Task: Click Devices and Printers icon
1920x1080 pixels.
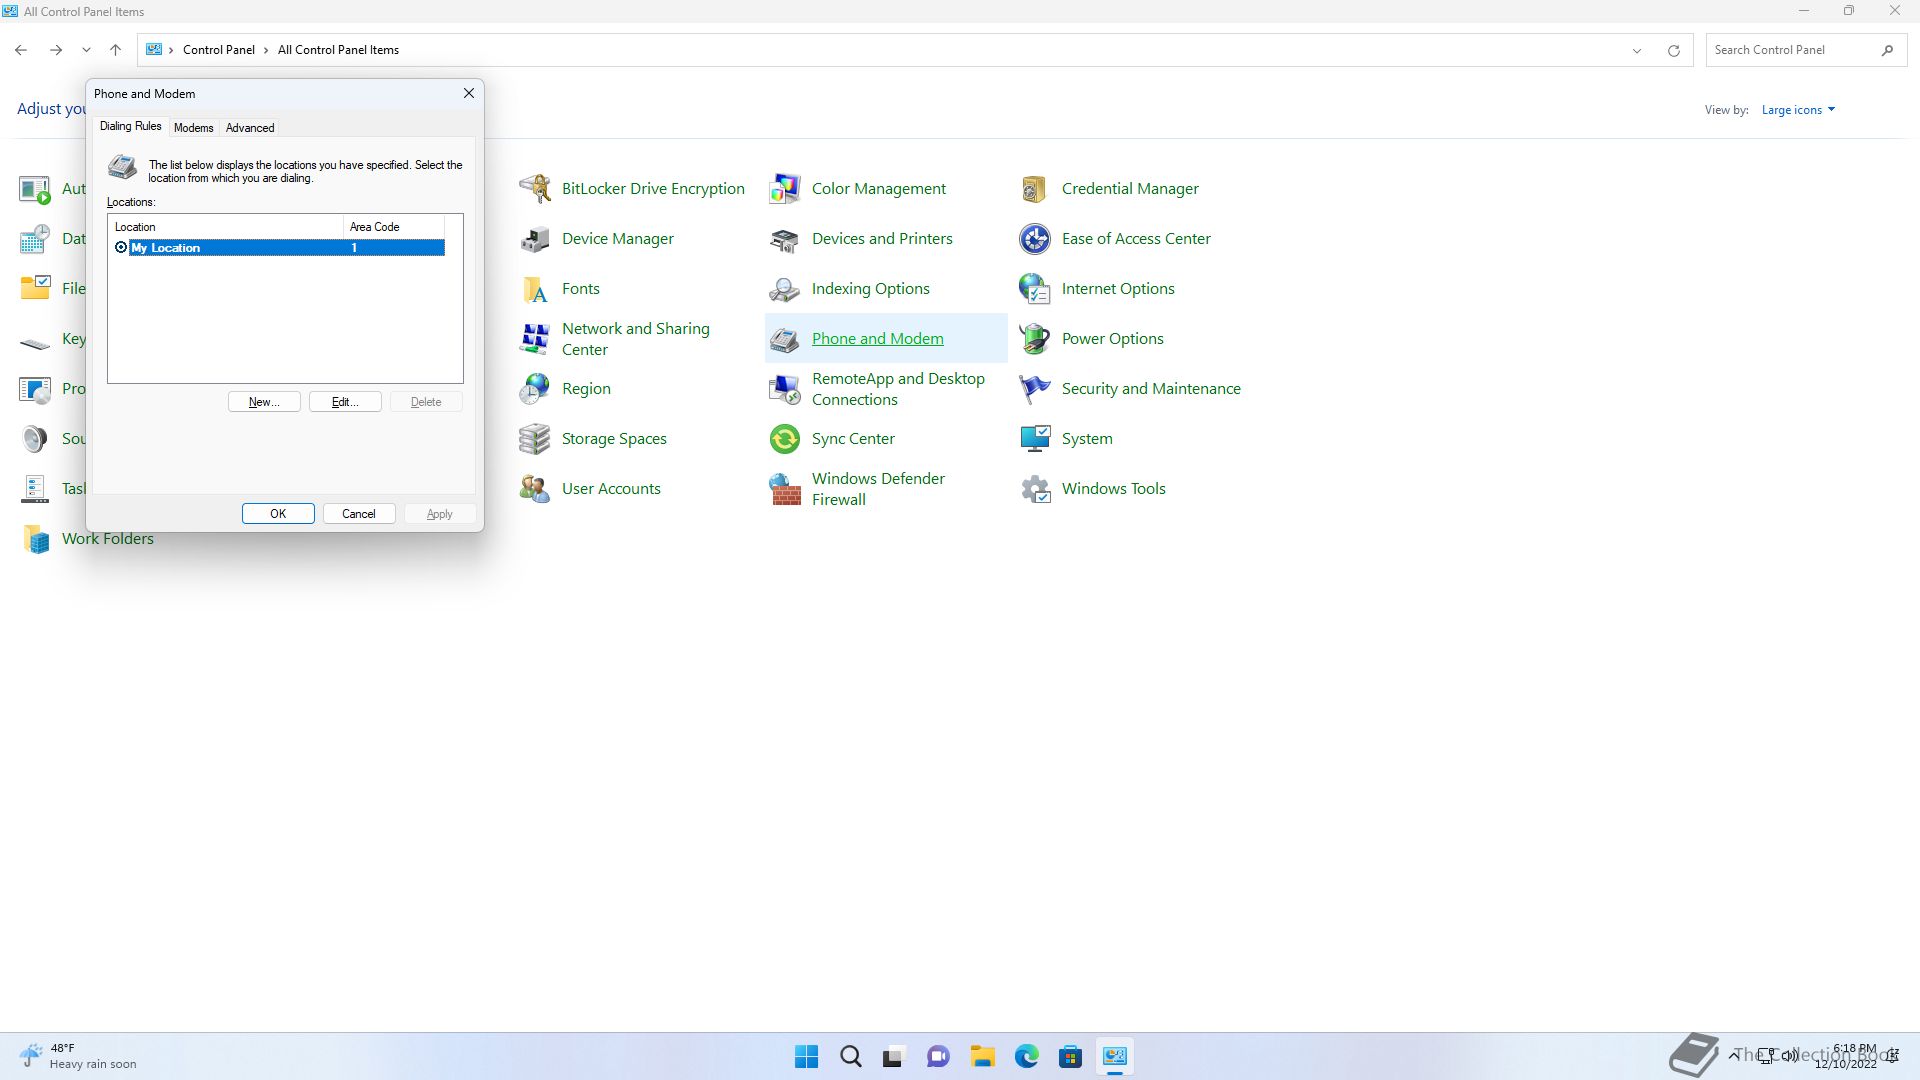Action: click(785, 238)
